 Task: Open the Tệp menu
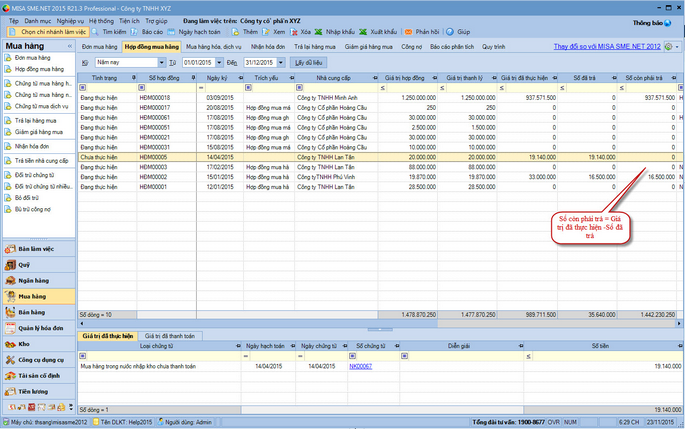(14, 21)
